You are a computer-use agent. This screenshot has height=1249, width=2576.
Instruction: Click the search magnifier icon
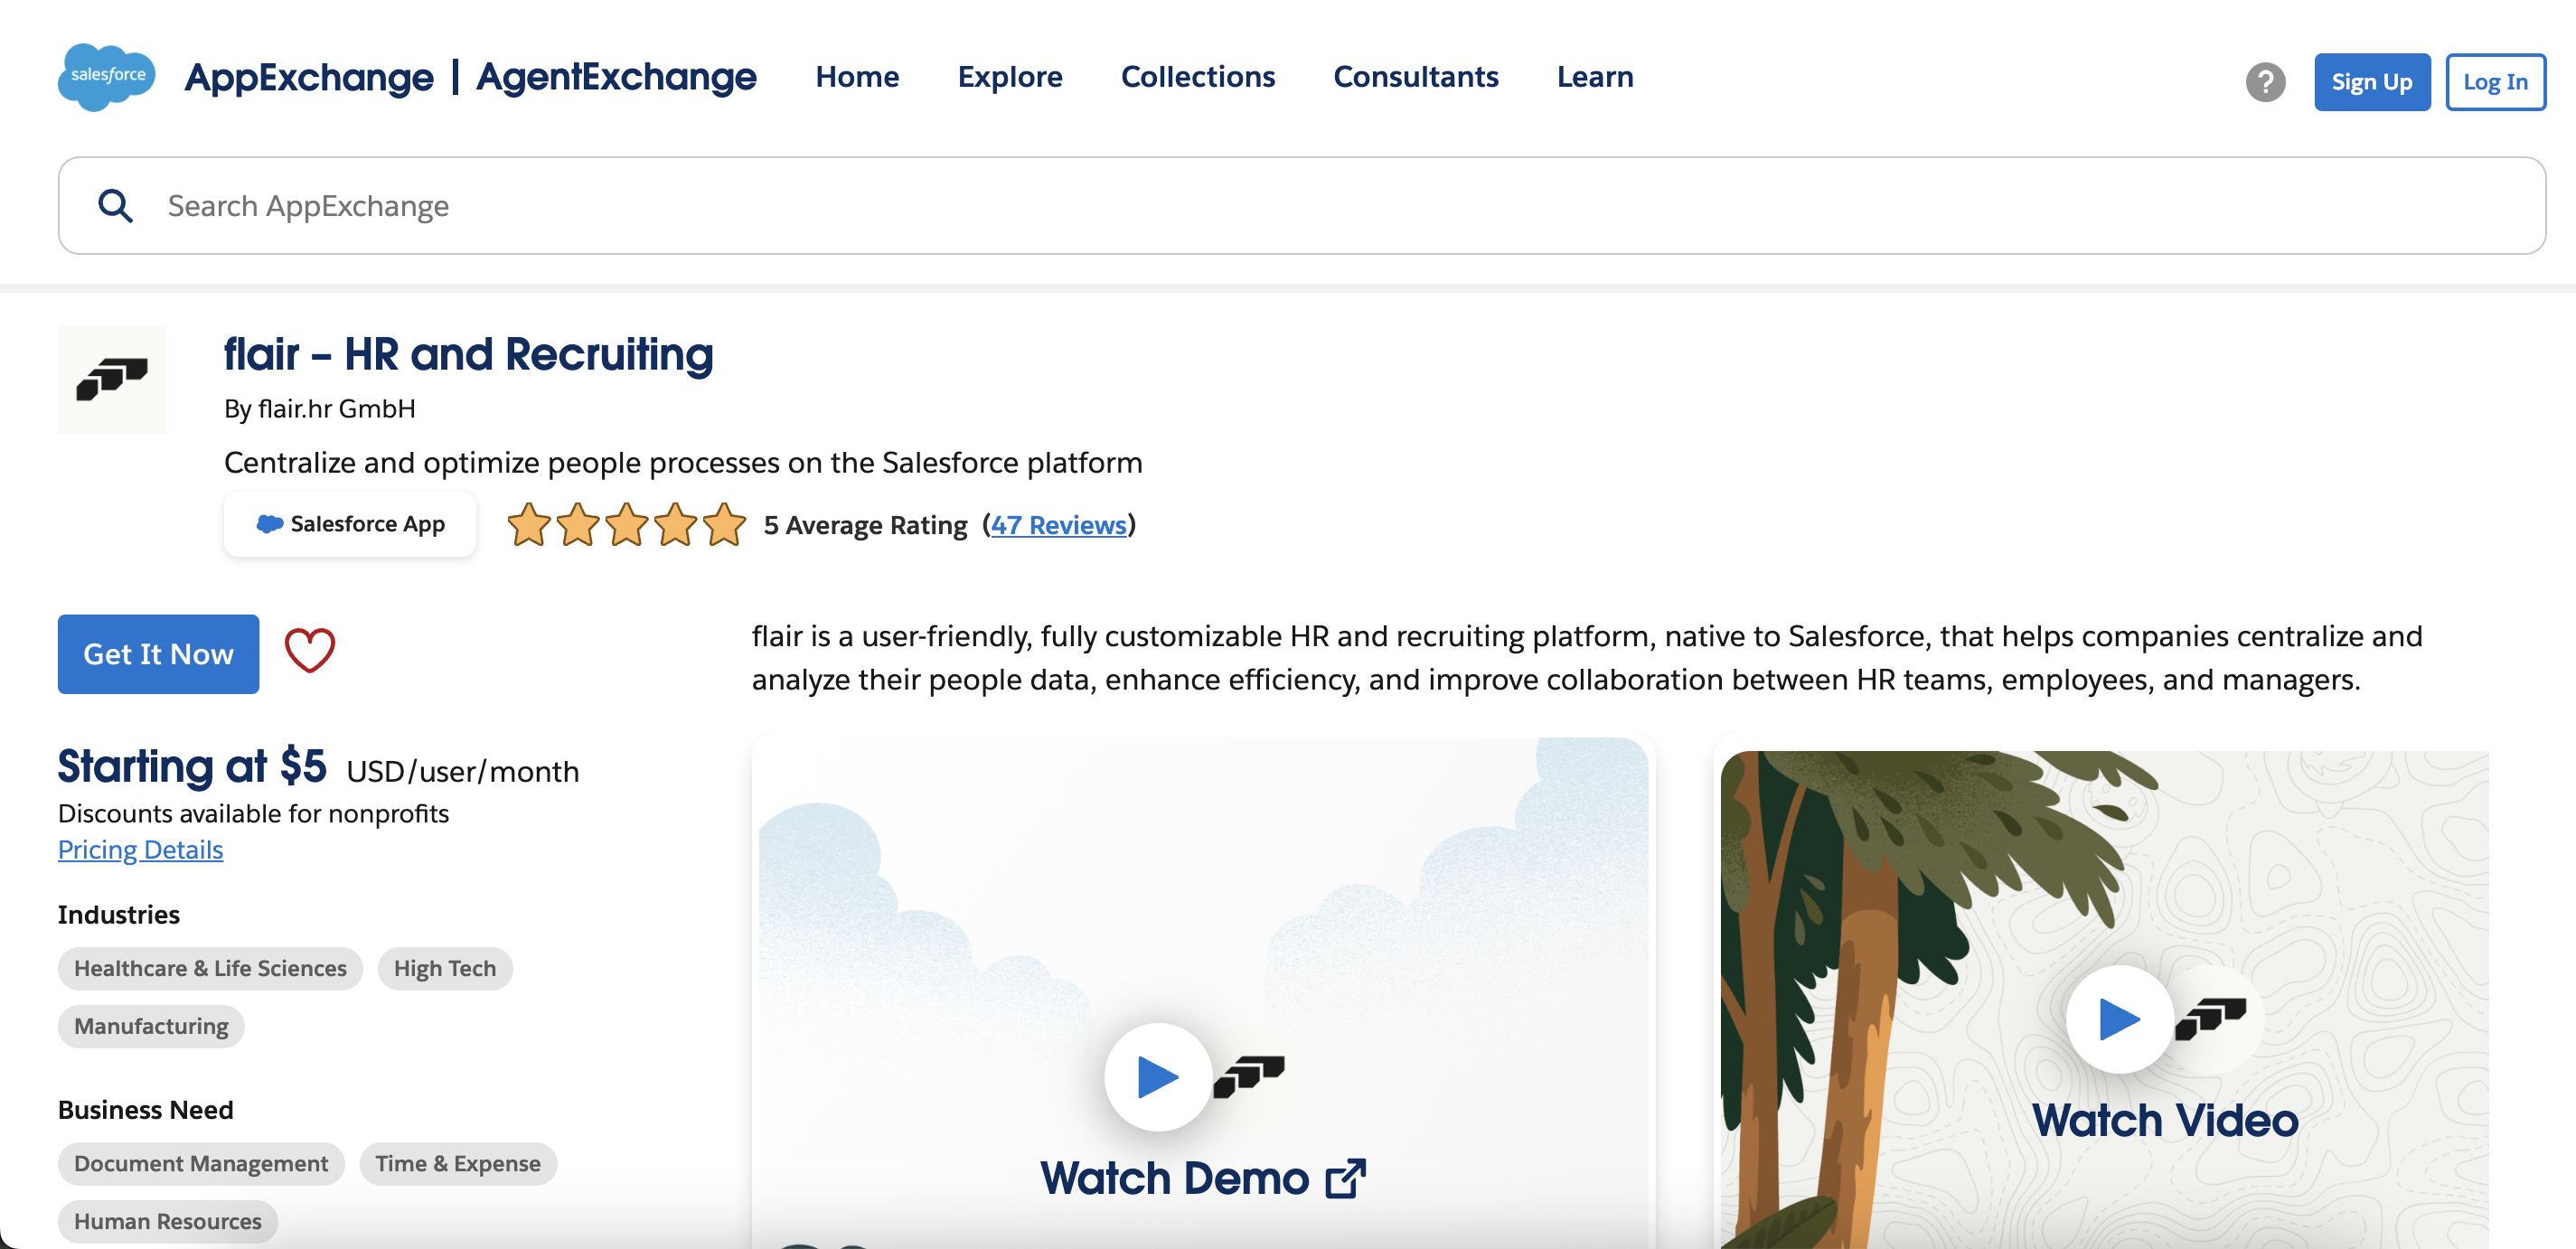coord(116,206)
